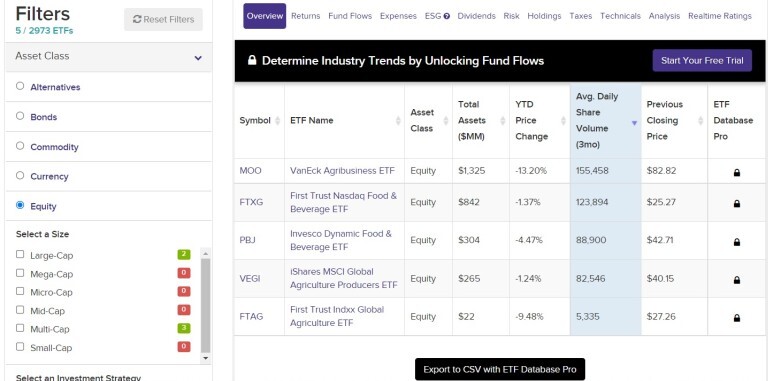This screenshot has height=381, width=773.
Task: Select the Equity asset class radio
Action: coord(20,205)
